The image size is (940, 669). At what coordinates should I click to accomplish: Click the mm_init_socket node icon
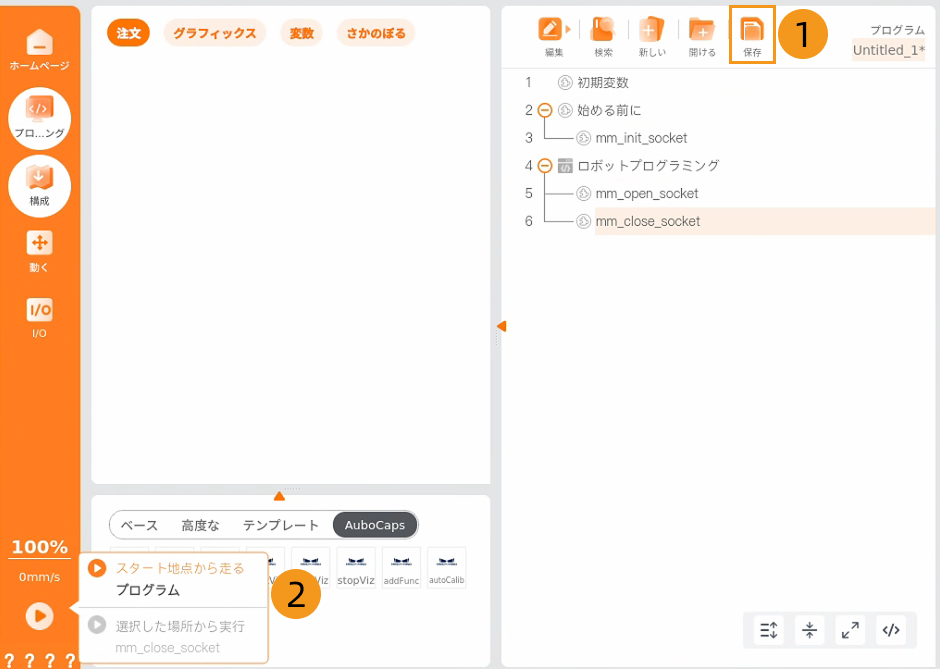pyautogui.click(x=583, y=138)
